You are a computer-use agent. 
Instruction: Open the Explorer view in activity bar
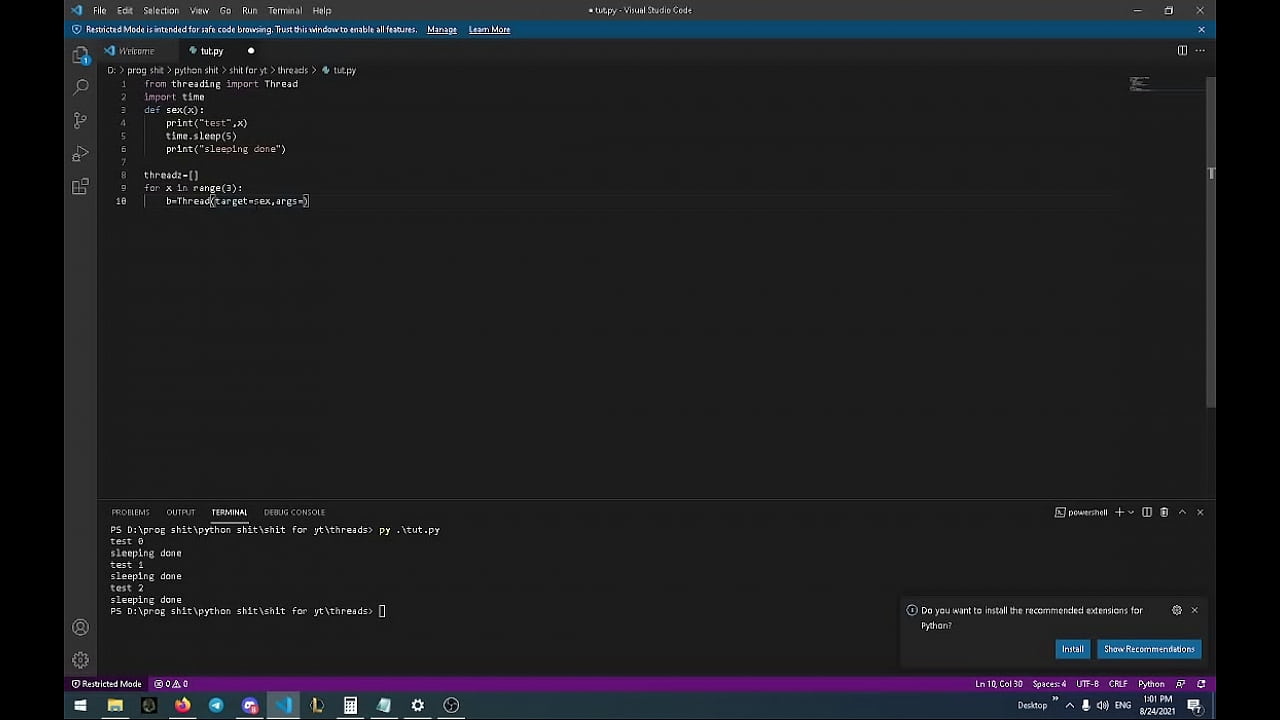81,56
